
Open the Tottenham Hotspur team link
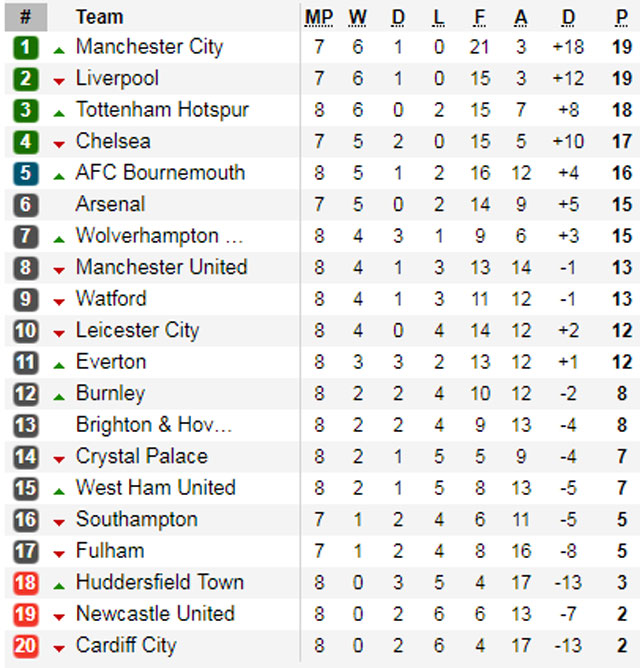(162, 110)
